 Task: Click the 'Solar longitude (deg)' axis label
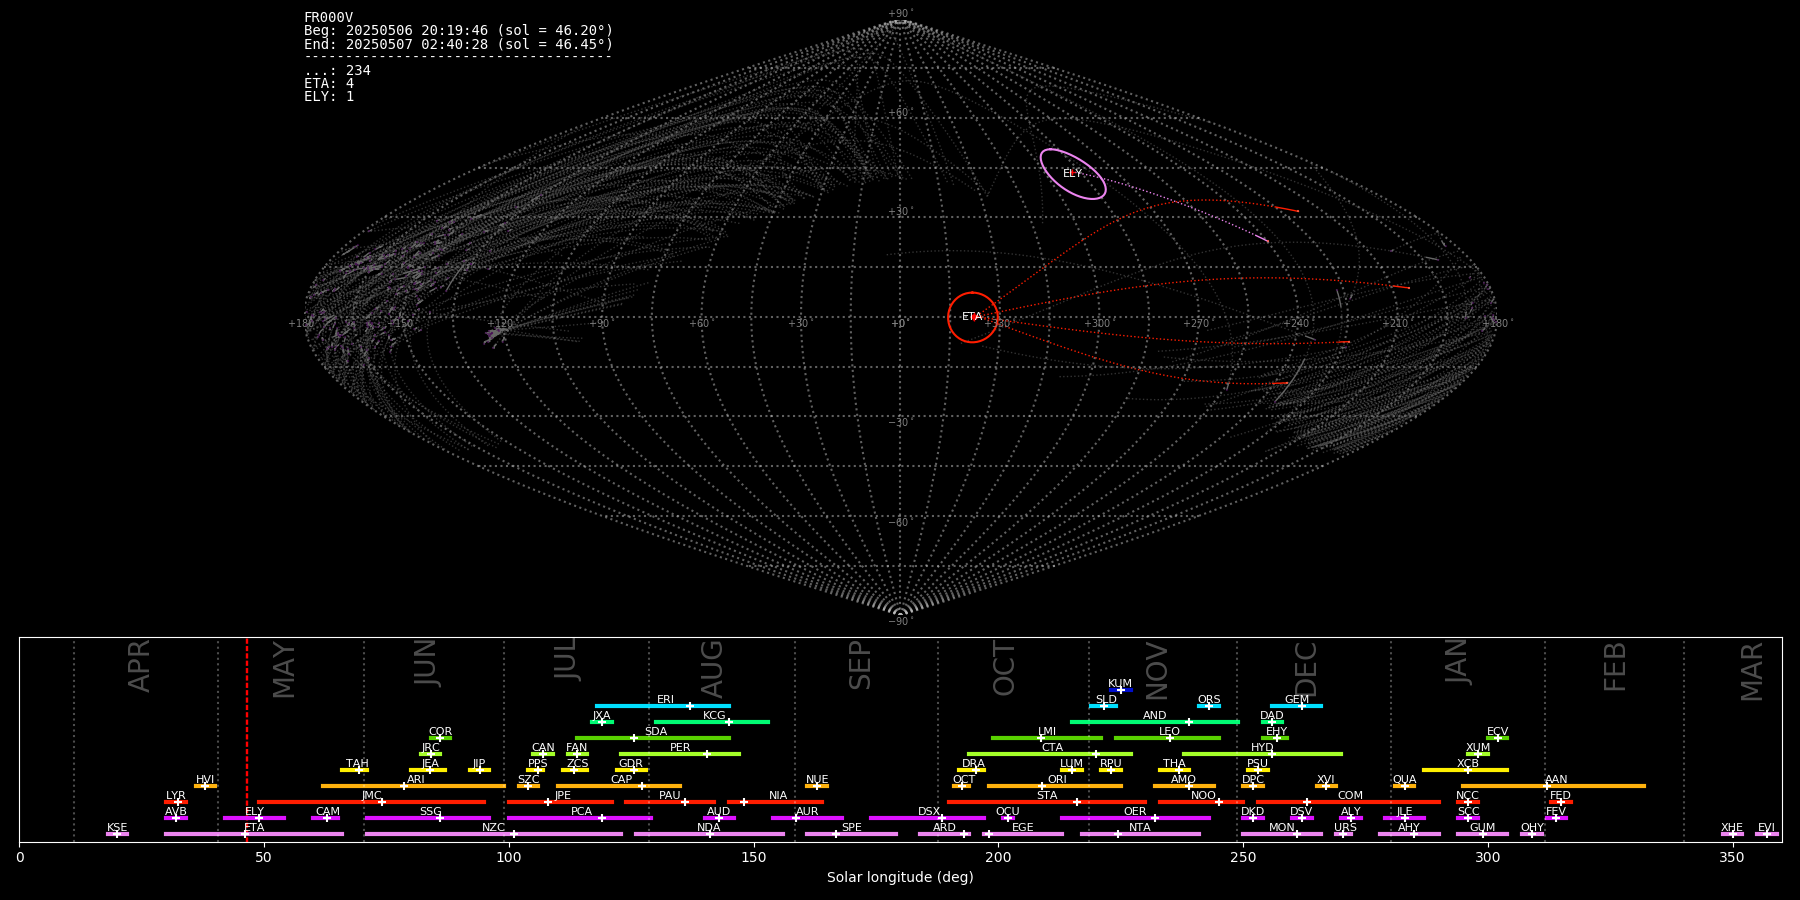pos(900,877)
